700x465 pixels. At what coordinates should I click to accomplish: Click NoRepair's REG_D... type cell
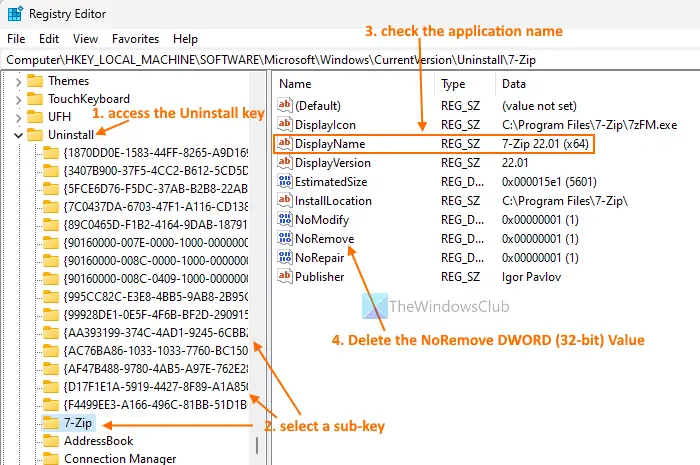point(462,257)
